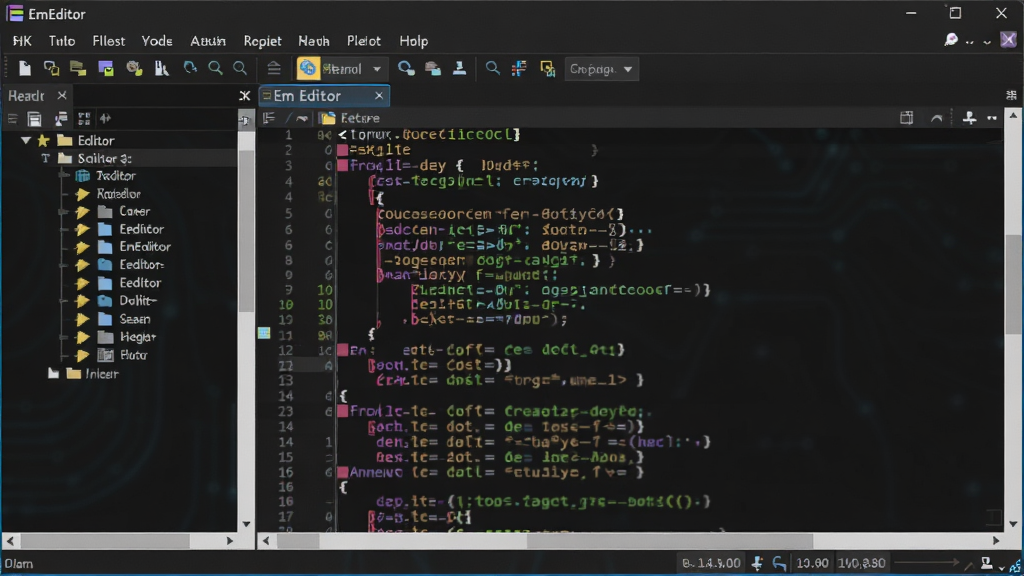Click the purple X icon in menu bar
This screenshot has width=1024, height=576.
1008,40
